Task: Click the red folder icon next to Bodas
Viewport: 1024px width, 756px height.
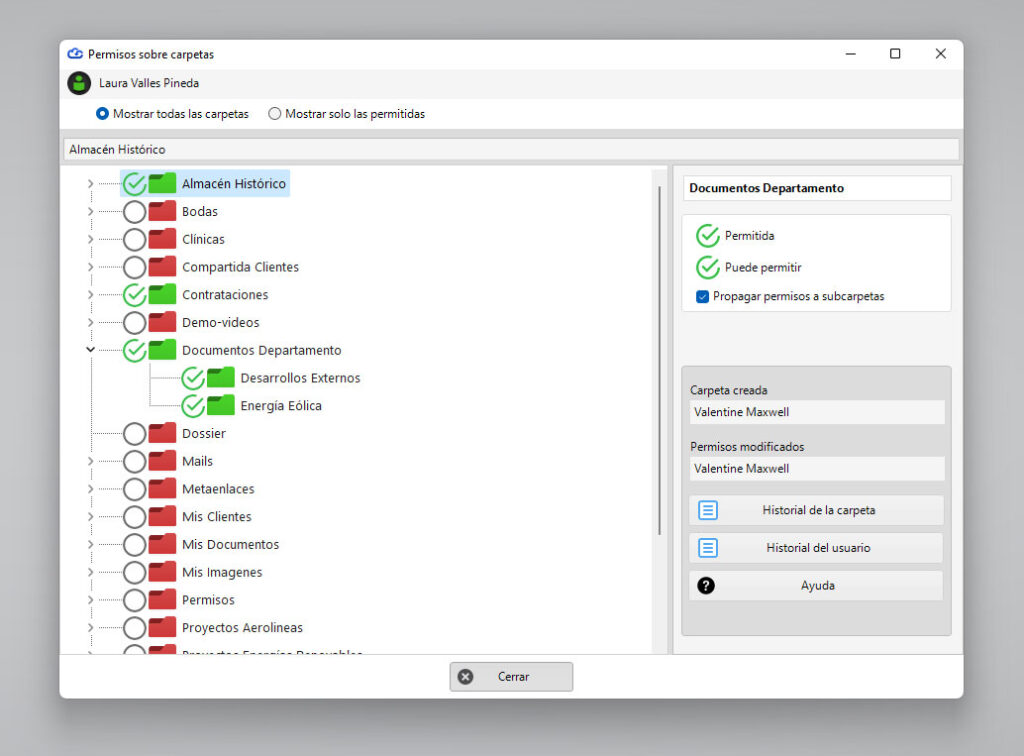Action: pyautogui.click(x=162, y=211)
